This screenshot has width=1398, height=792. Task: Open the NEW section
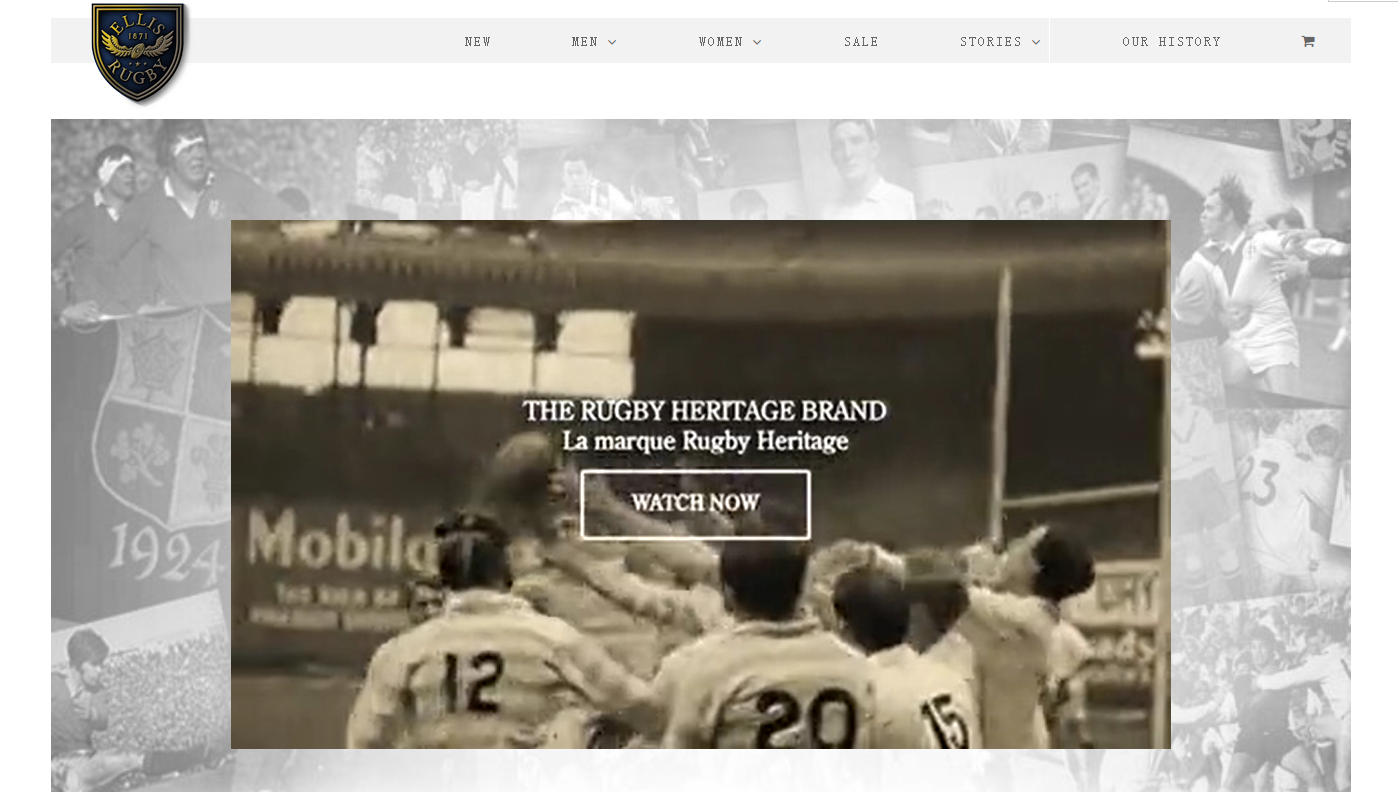pos(478,41)
